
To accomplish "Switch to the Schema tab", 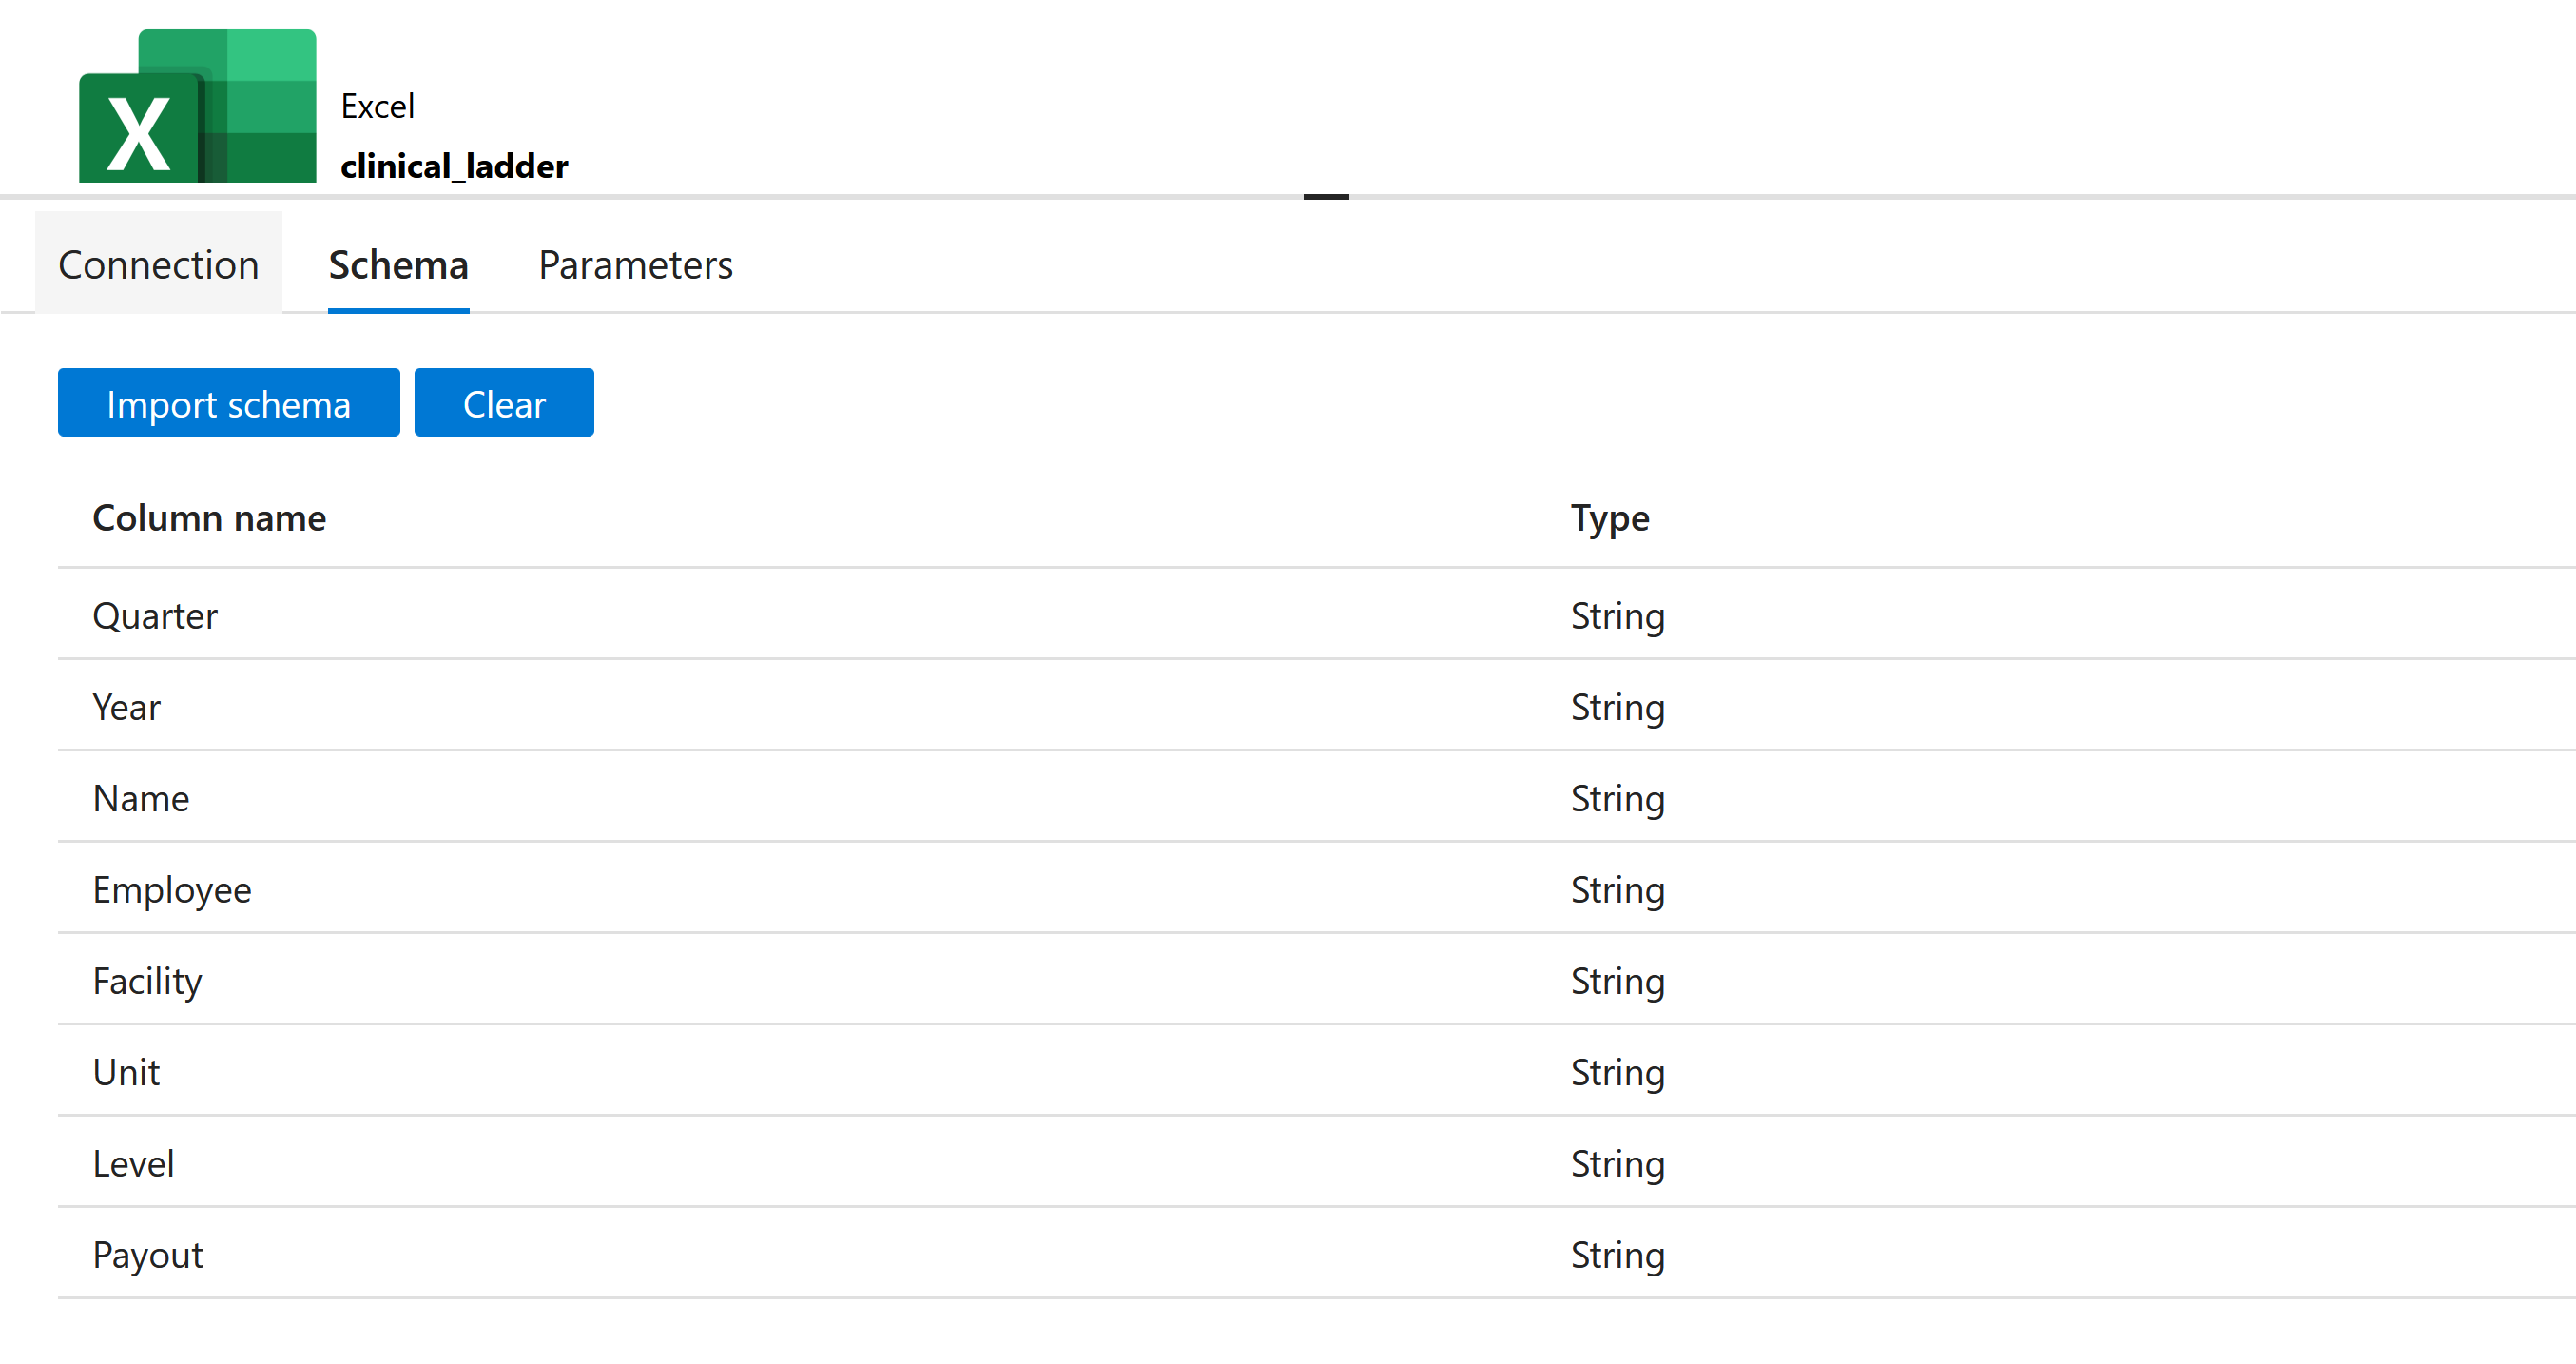I will pos(398,265).
